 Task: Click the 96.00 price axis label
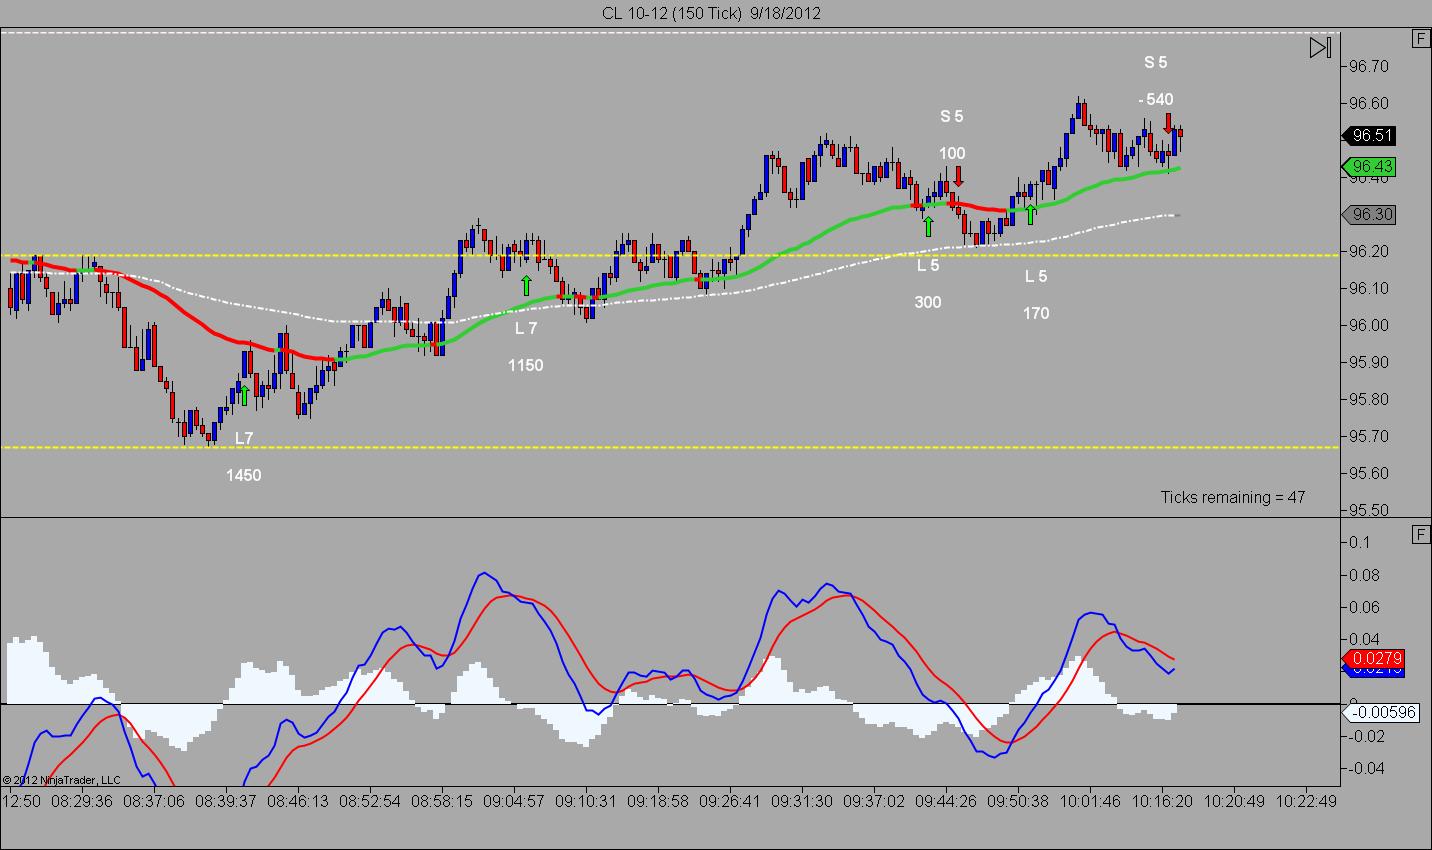click(1369, 325)
